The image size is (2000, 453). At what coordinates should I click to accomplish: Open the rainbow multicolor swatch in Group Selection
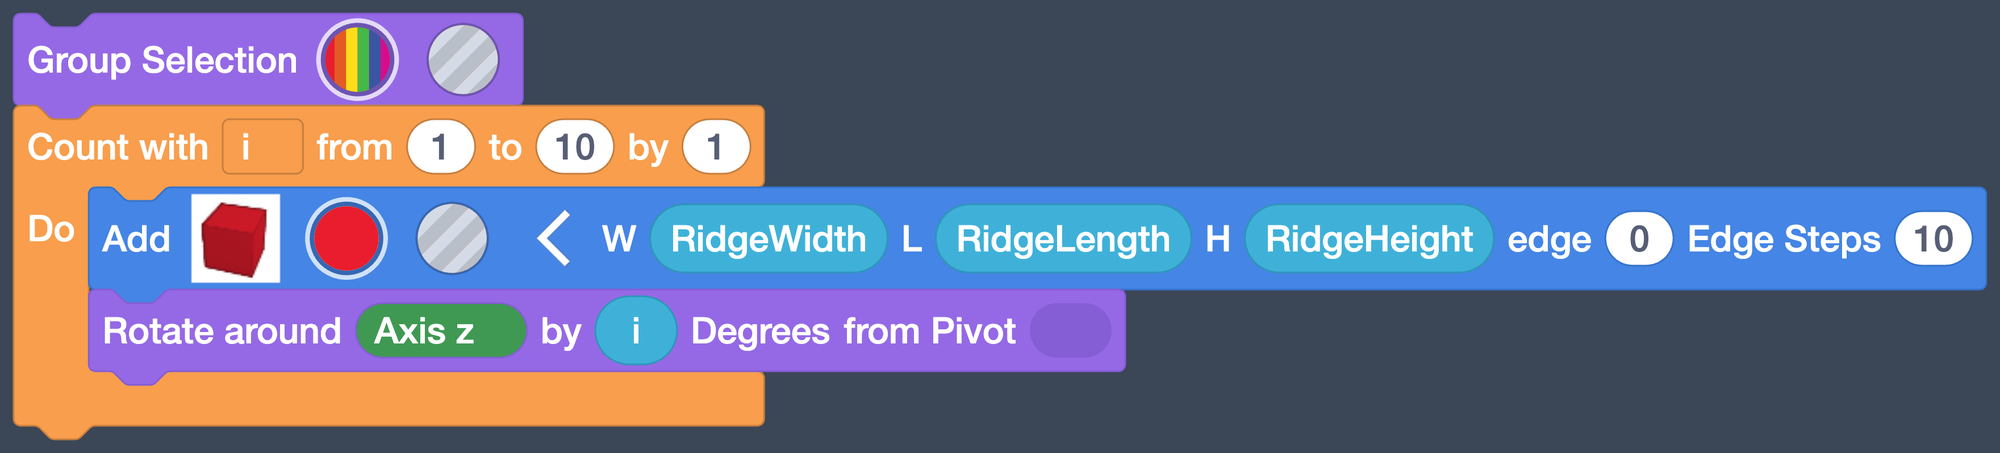[358, 60]
